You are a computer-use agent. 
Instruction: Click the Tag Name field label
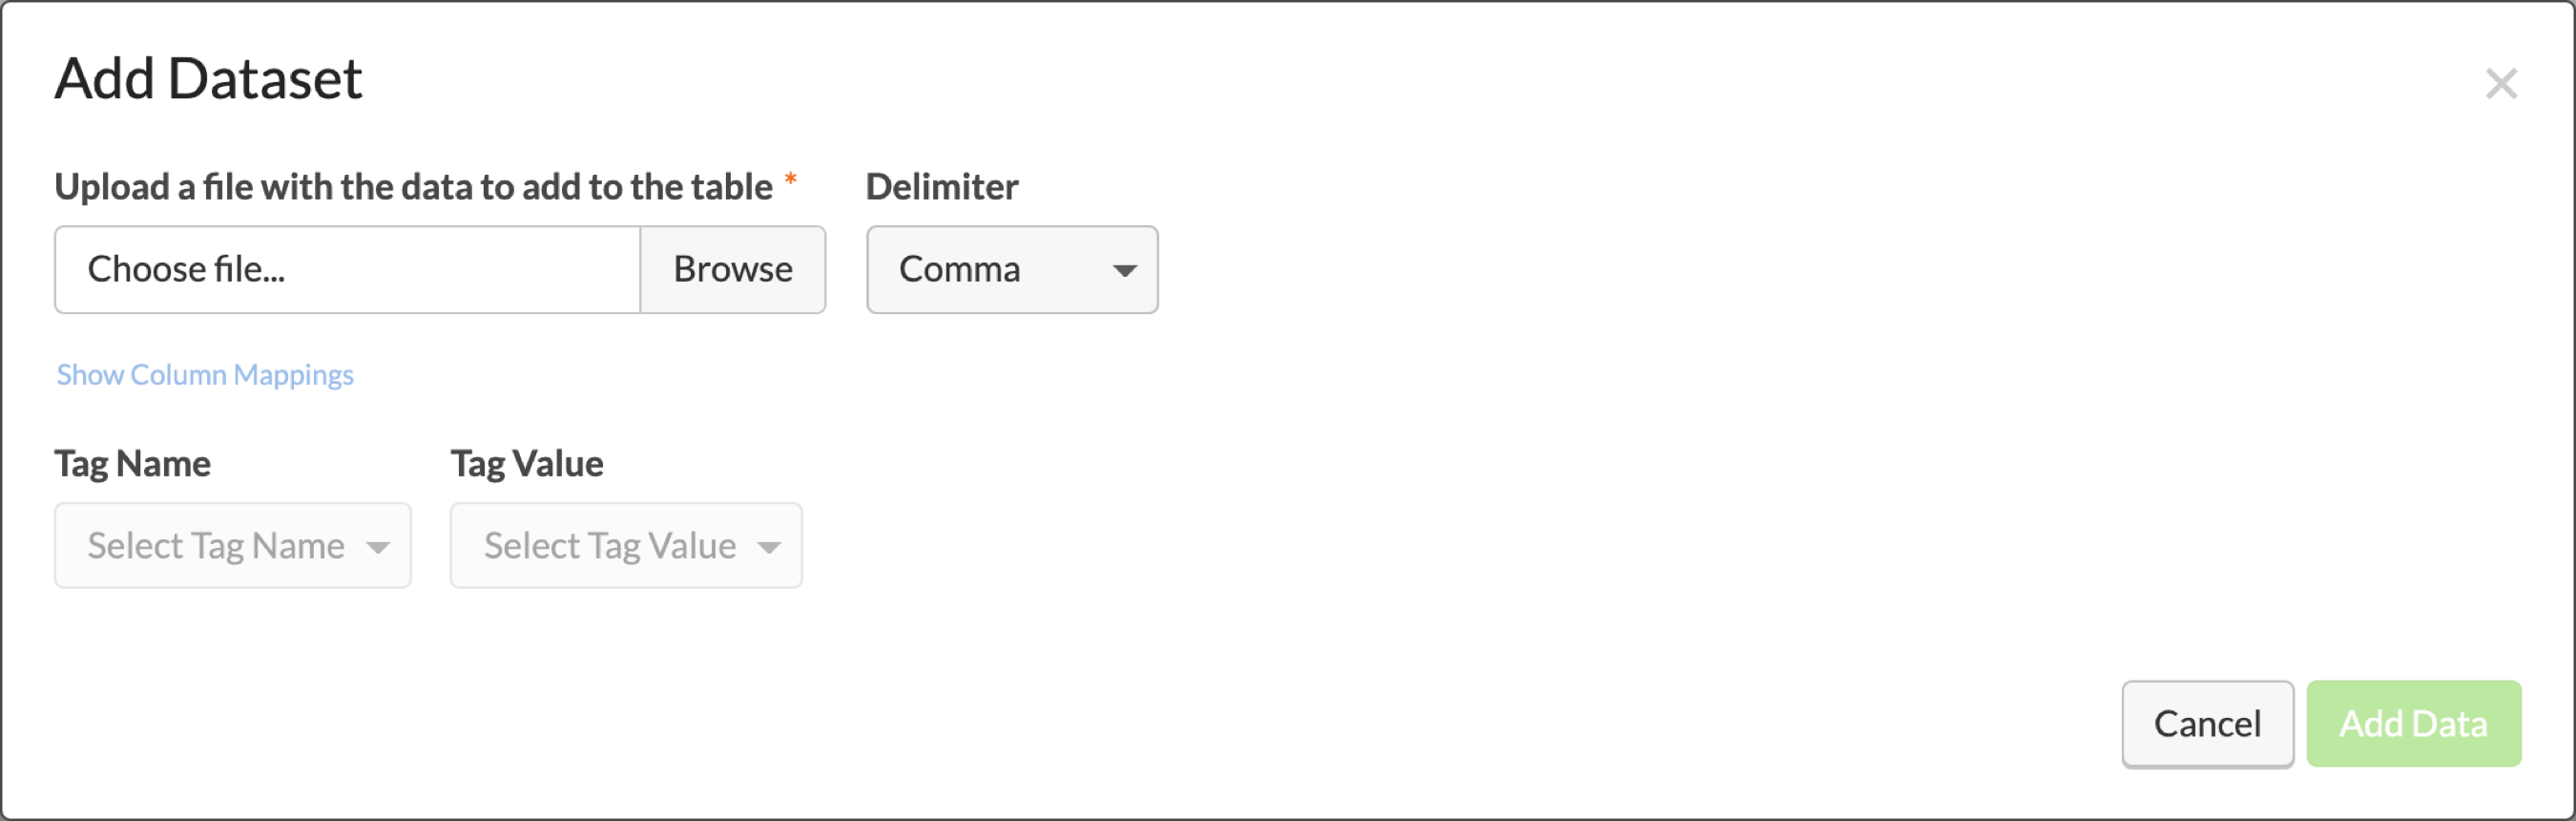132,464
